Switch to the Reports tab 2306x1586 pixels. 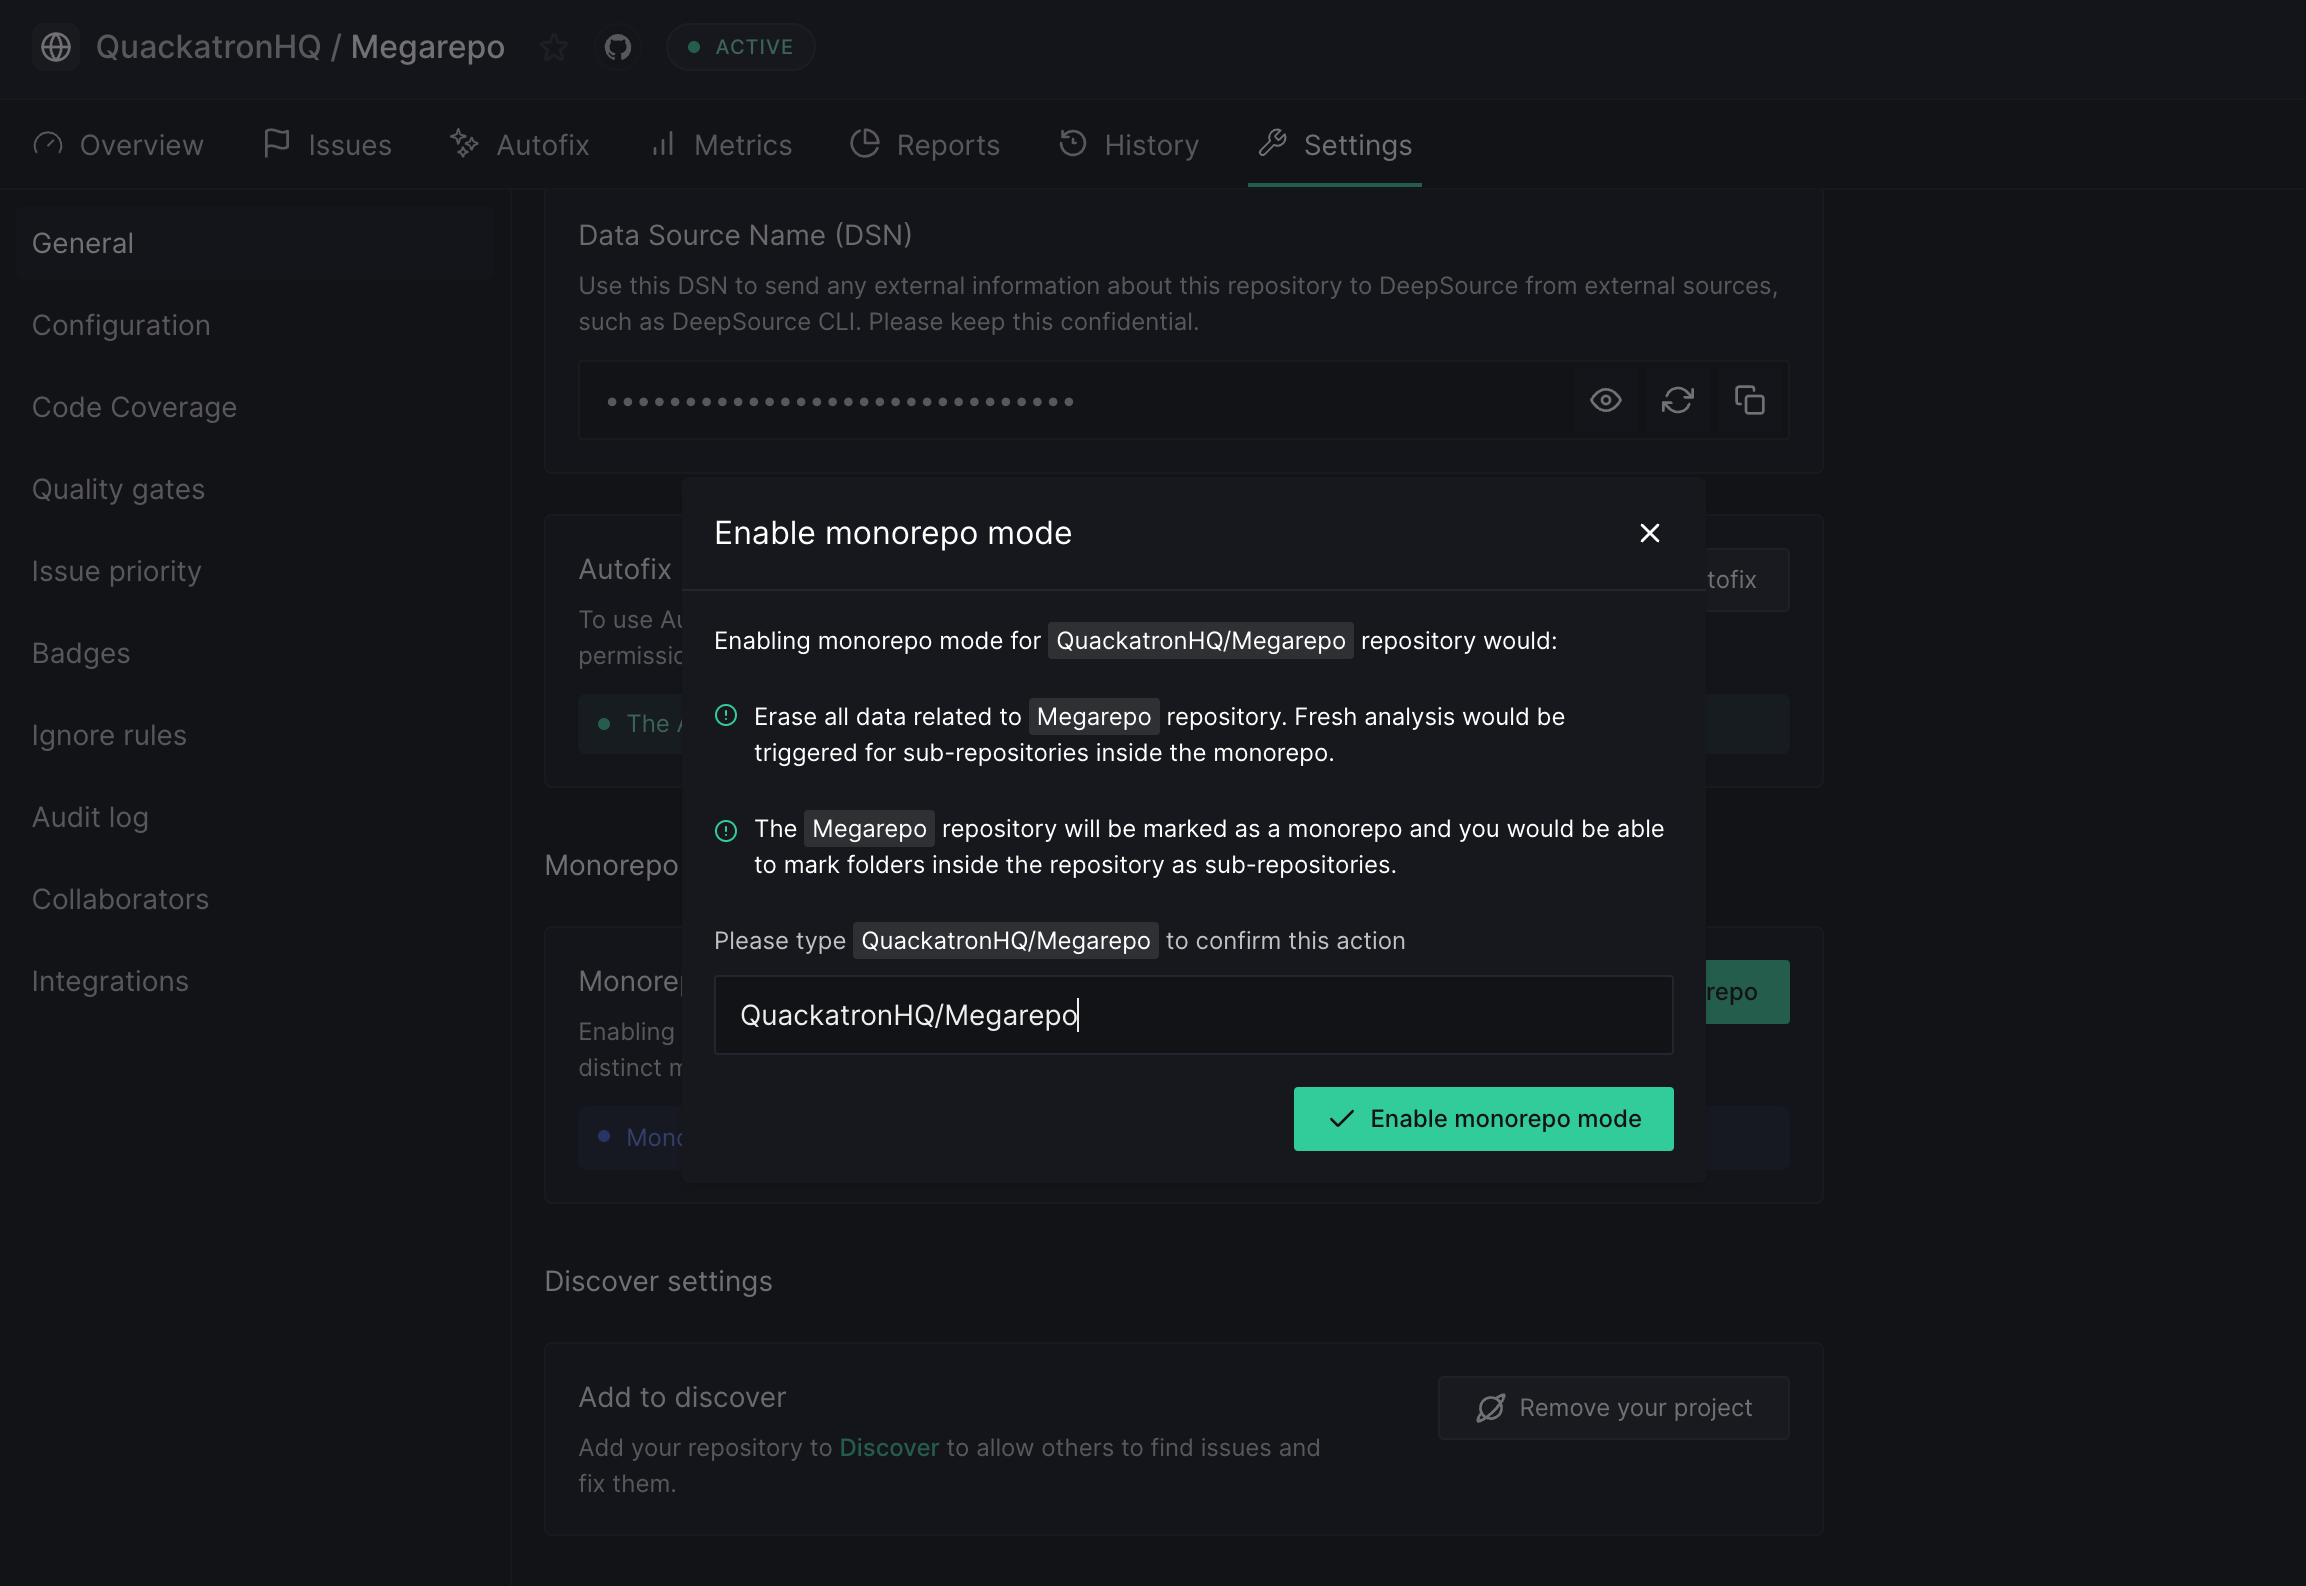pyautogui.click(x=925, y=145)
